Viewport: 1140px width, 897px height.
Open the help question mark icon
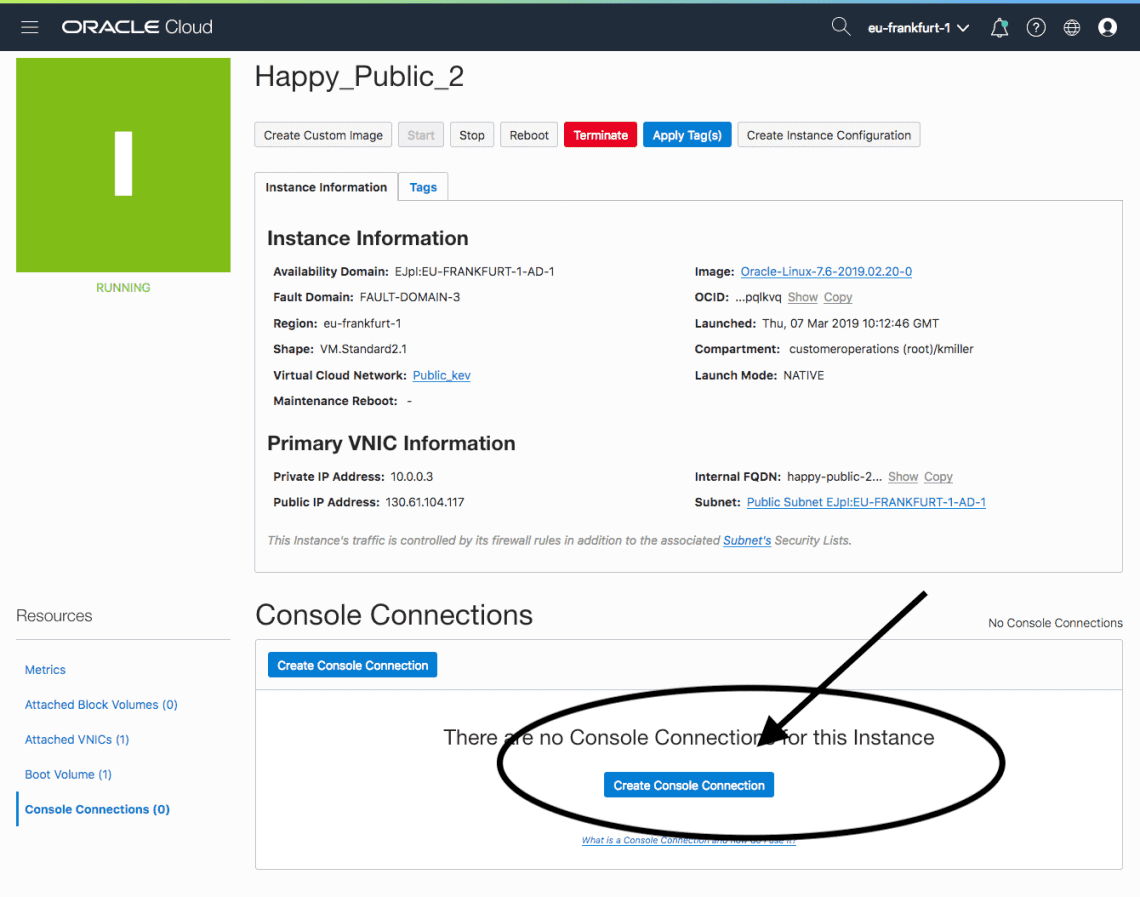tap(1036, 28)
